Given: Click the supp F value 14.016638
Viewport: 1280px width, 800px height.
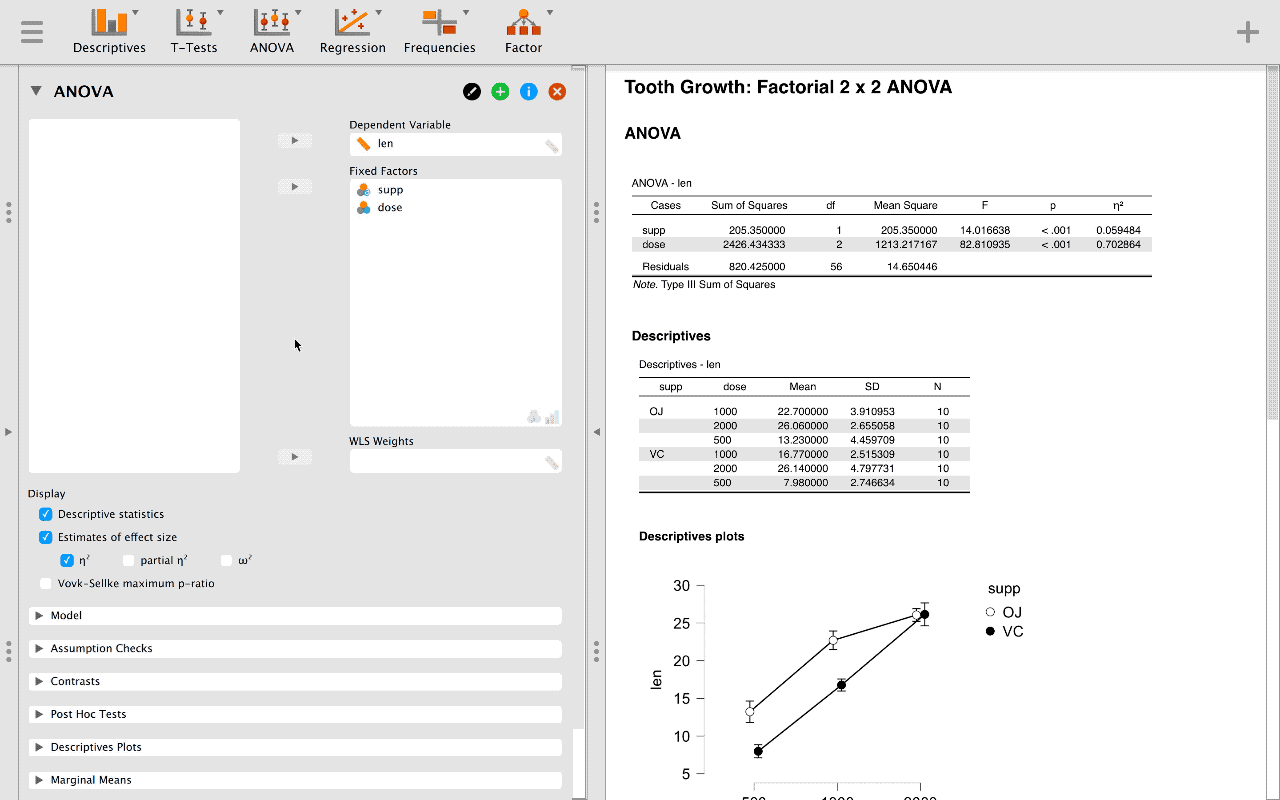Looking at the screenshot, I should (x=985, y=230).
